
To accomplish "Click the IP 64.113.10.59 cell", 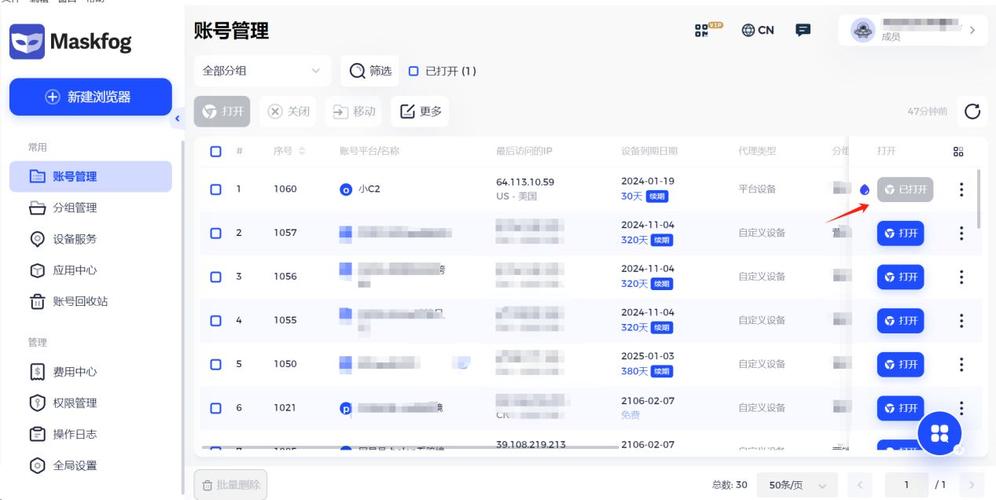I will click(525, 182).
